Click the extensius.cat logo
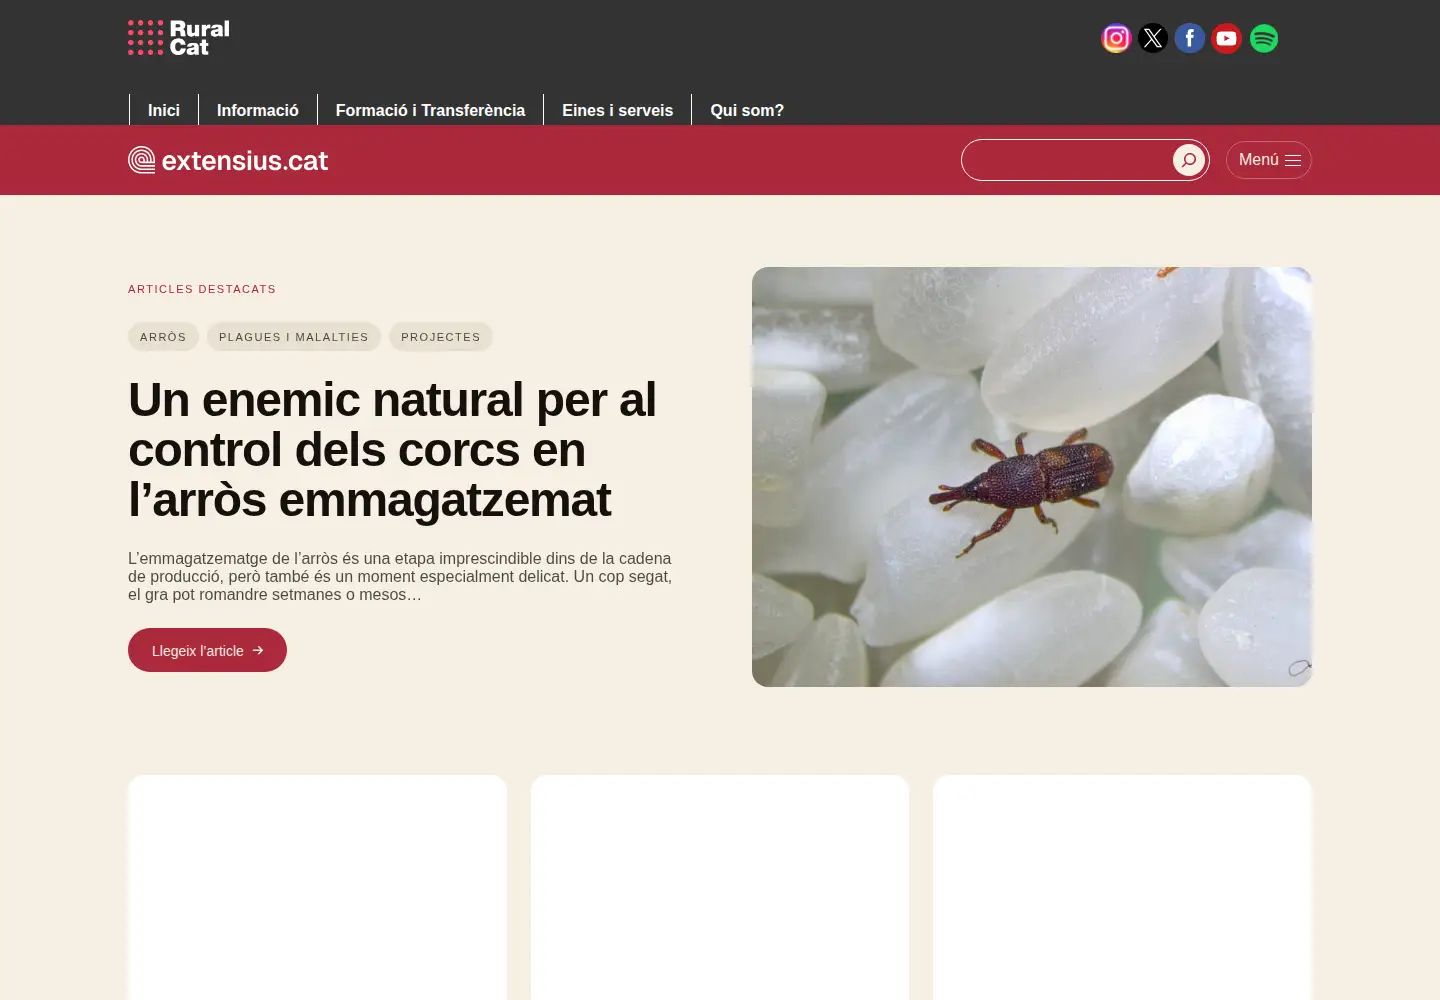Image resolution: width=1440 pixels, height=1000 pixels. coord(228,160)
